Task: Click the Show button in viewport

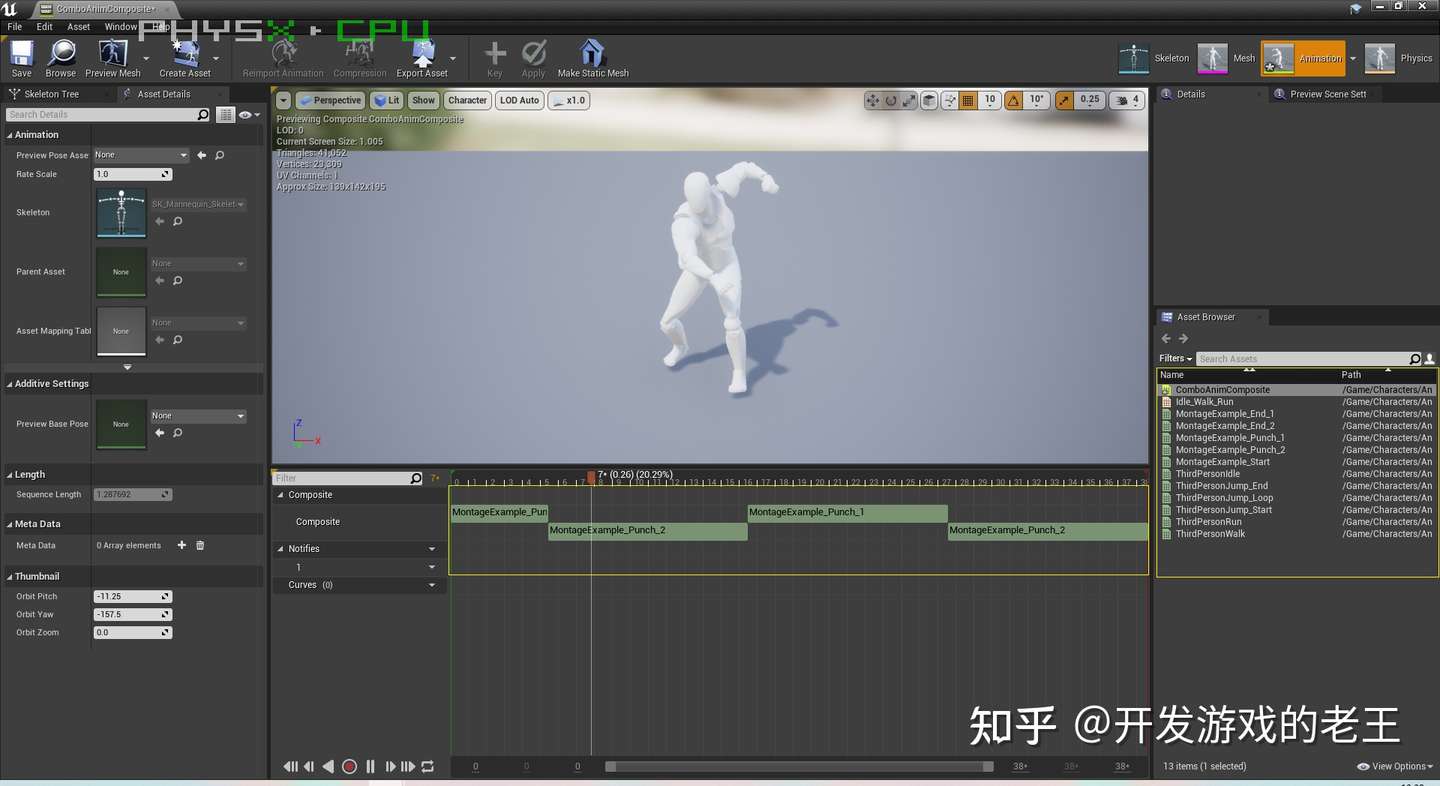Action: [424, 100]
